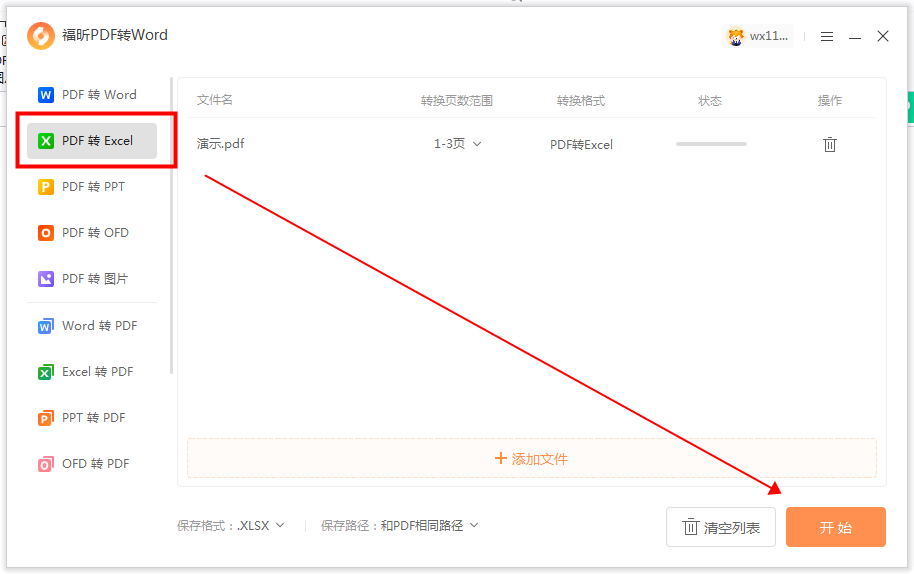The width and height of the screenshot is (914, 574).
Task: Click the 开始 start button
Action: point(835,527)
